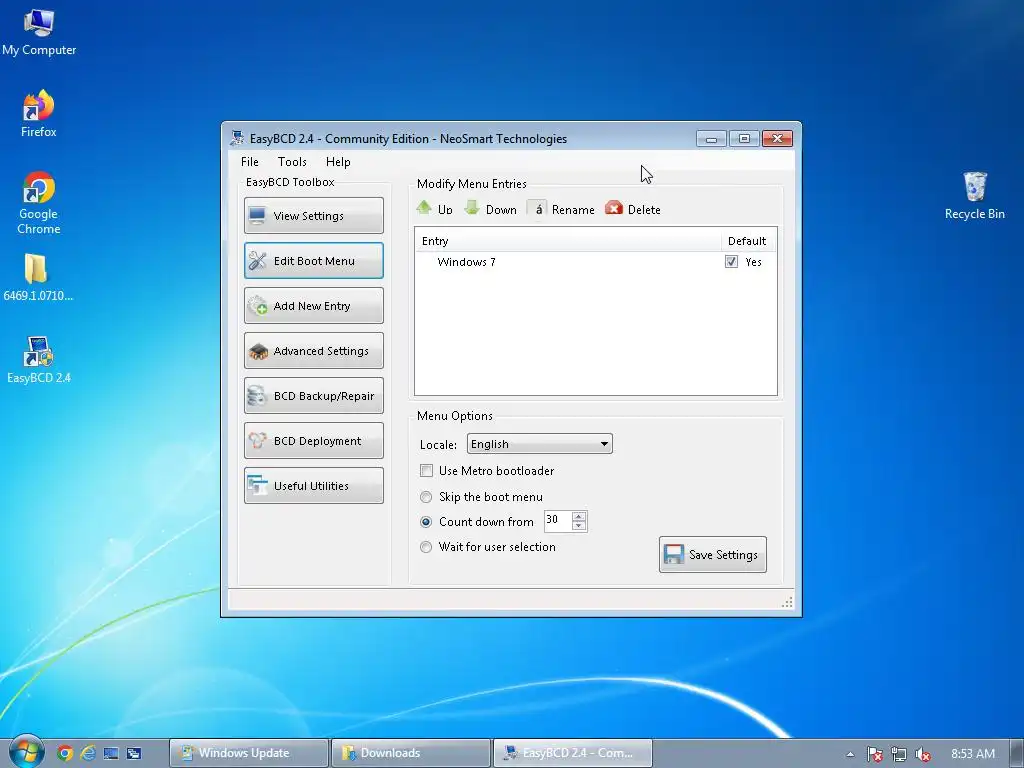Open Google Chrome desktop shortcut
This screenshot has width=1024, height=768.
39,202
